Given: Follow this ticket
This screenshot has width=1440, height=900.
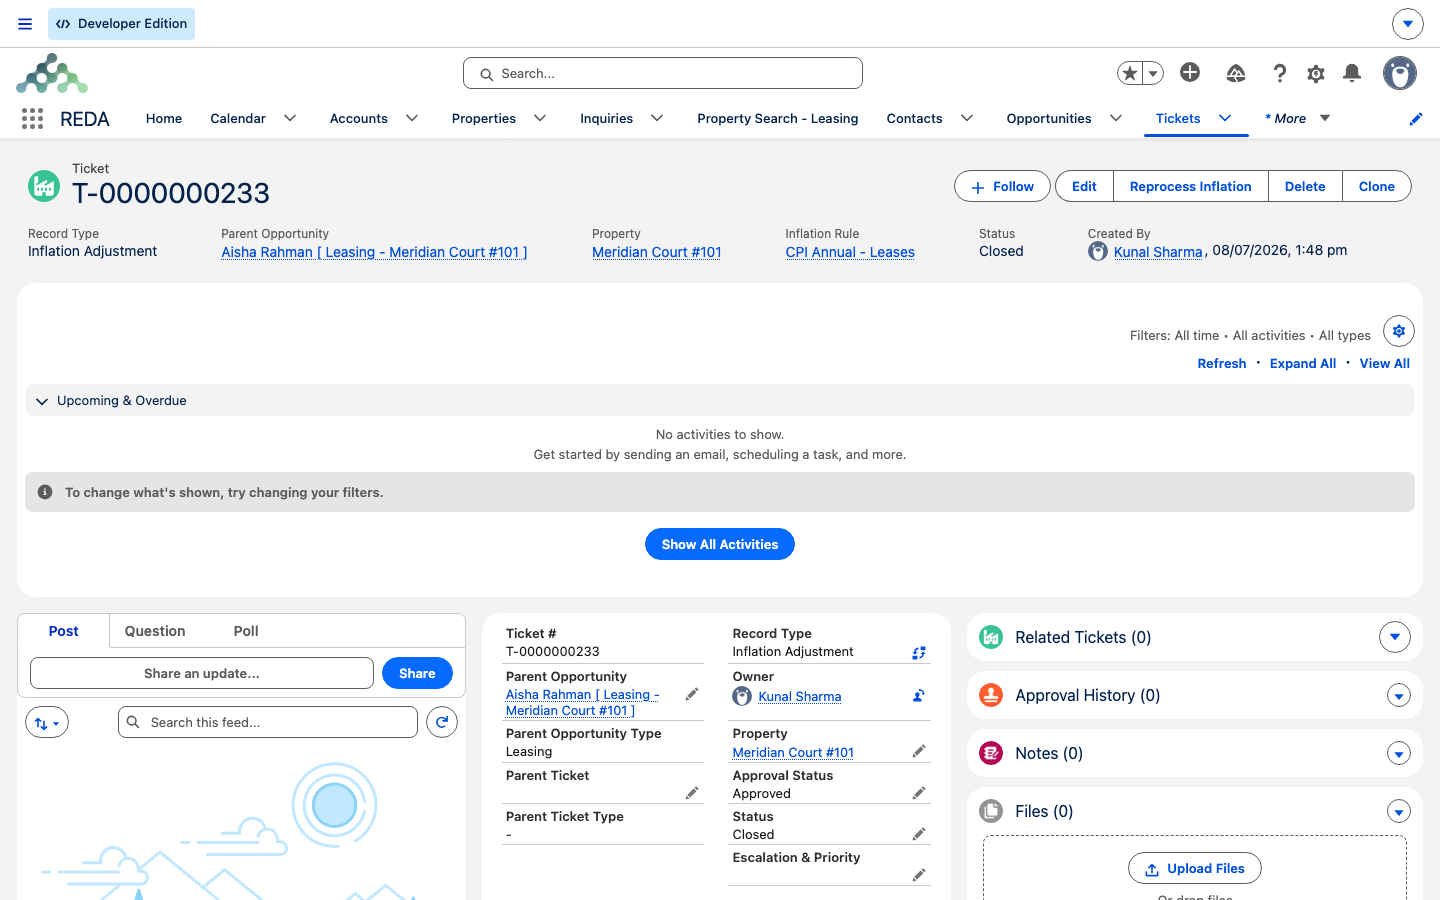Looking at the screenshot, I should (1003, 186).
